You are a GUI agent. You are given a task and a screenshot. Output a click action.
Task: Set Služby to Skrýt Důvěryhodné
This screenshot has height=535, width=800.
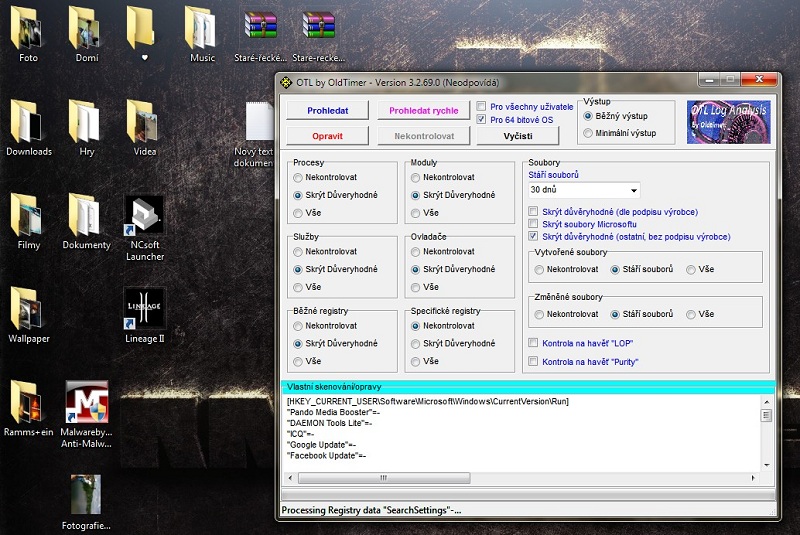click(x=298, y=269)
